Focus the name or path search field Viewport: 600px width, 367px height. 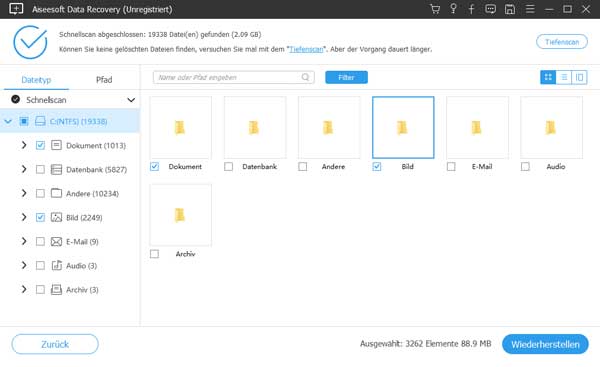[x=233, y=77]
